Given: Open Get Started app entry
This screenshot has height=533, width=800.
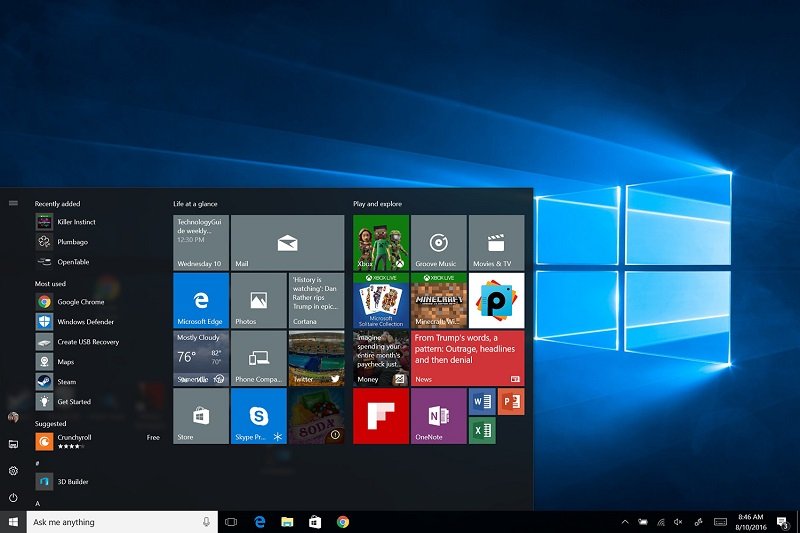Looking at the screenshot, I should (97, 401).
